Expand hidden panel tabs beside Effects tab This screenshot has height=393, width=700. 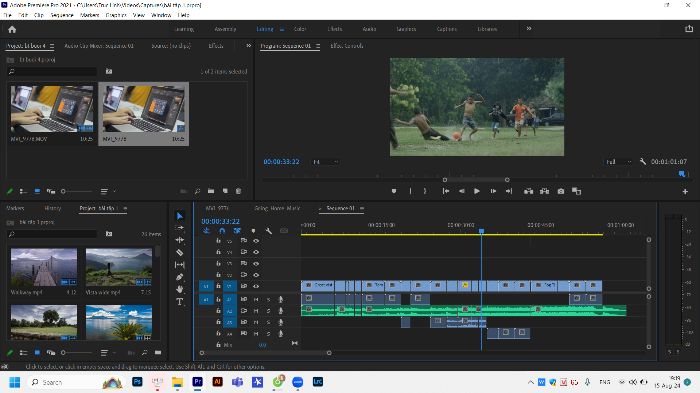(249, 46)
